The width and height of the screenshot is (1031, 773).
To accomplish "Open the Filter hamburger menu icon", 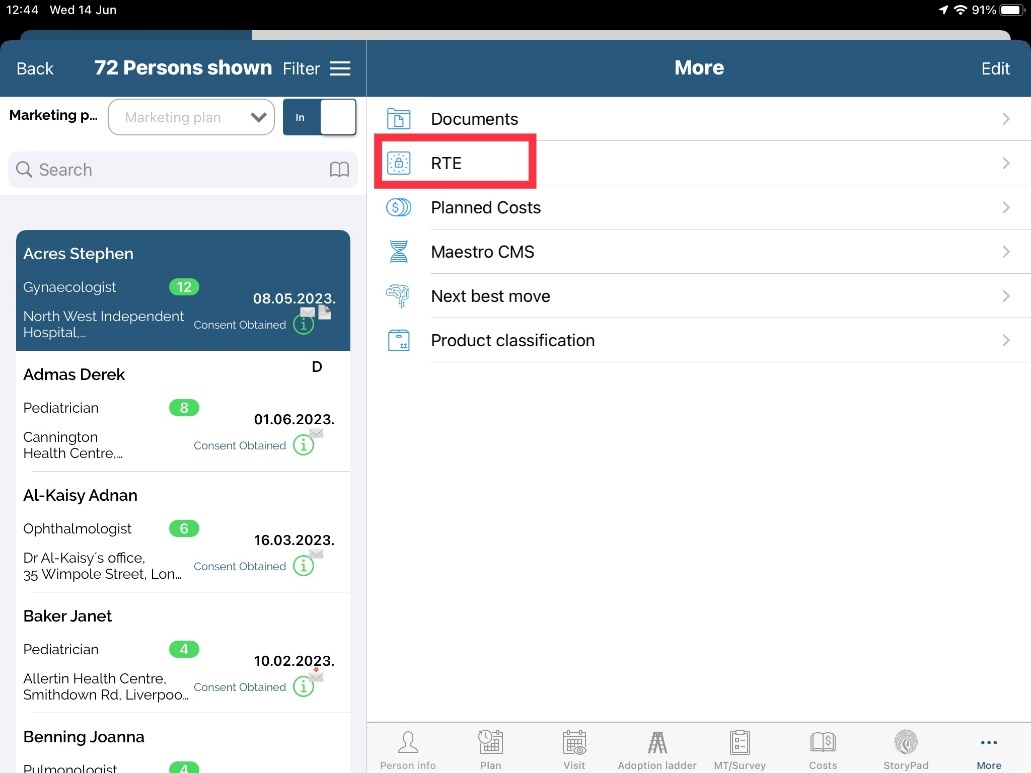I will [x=340, y=68].
